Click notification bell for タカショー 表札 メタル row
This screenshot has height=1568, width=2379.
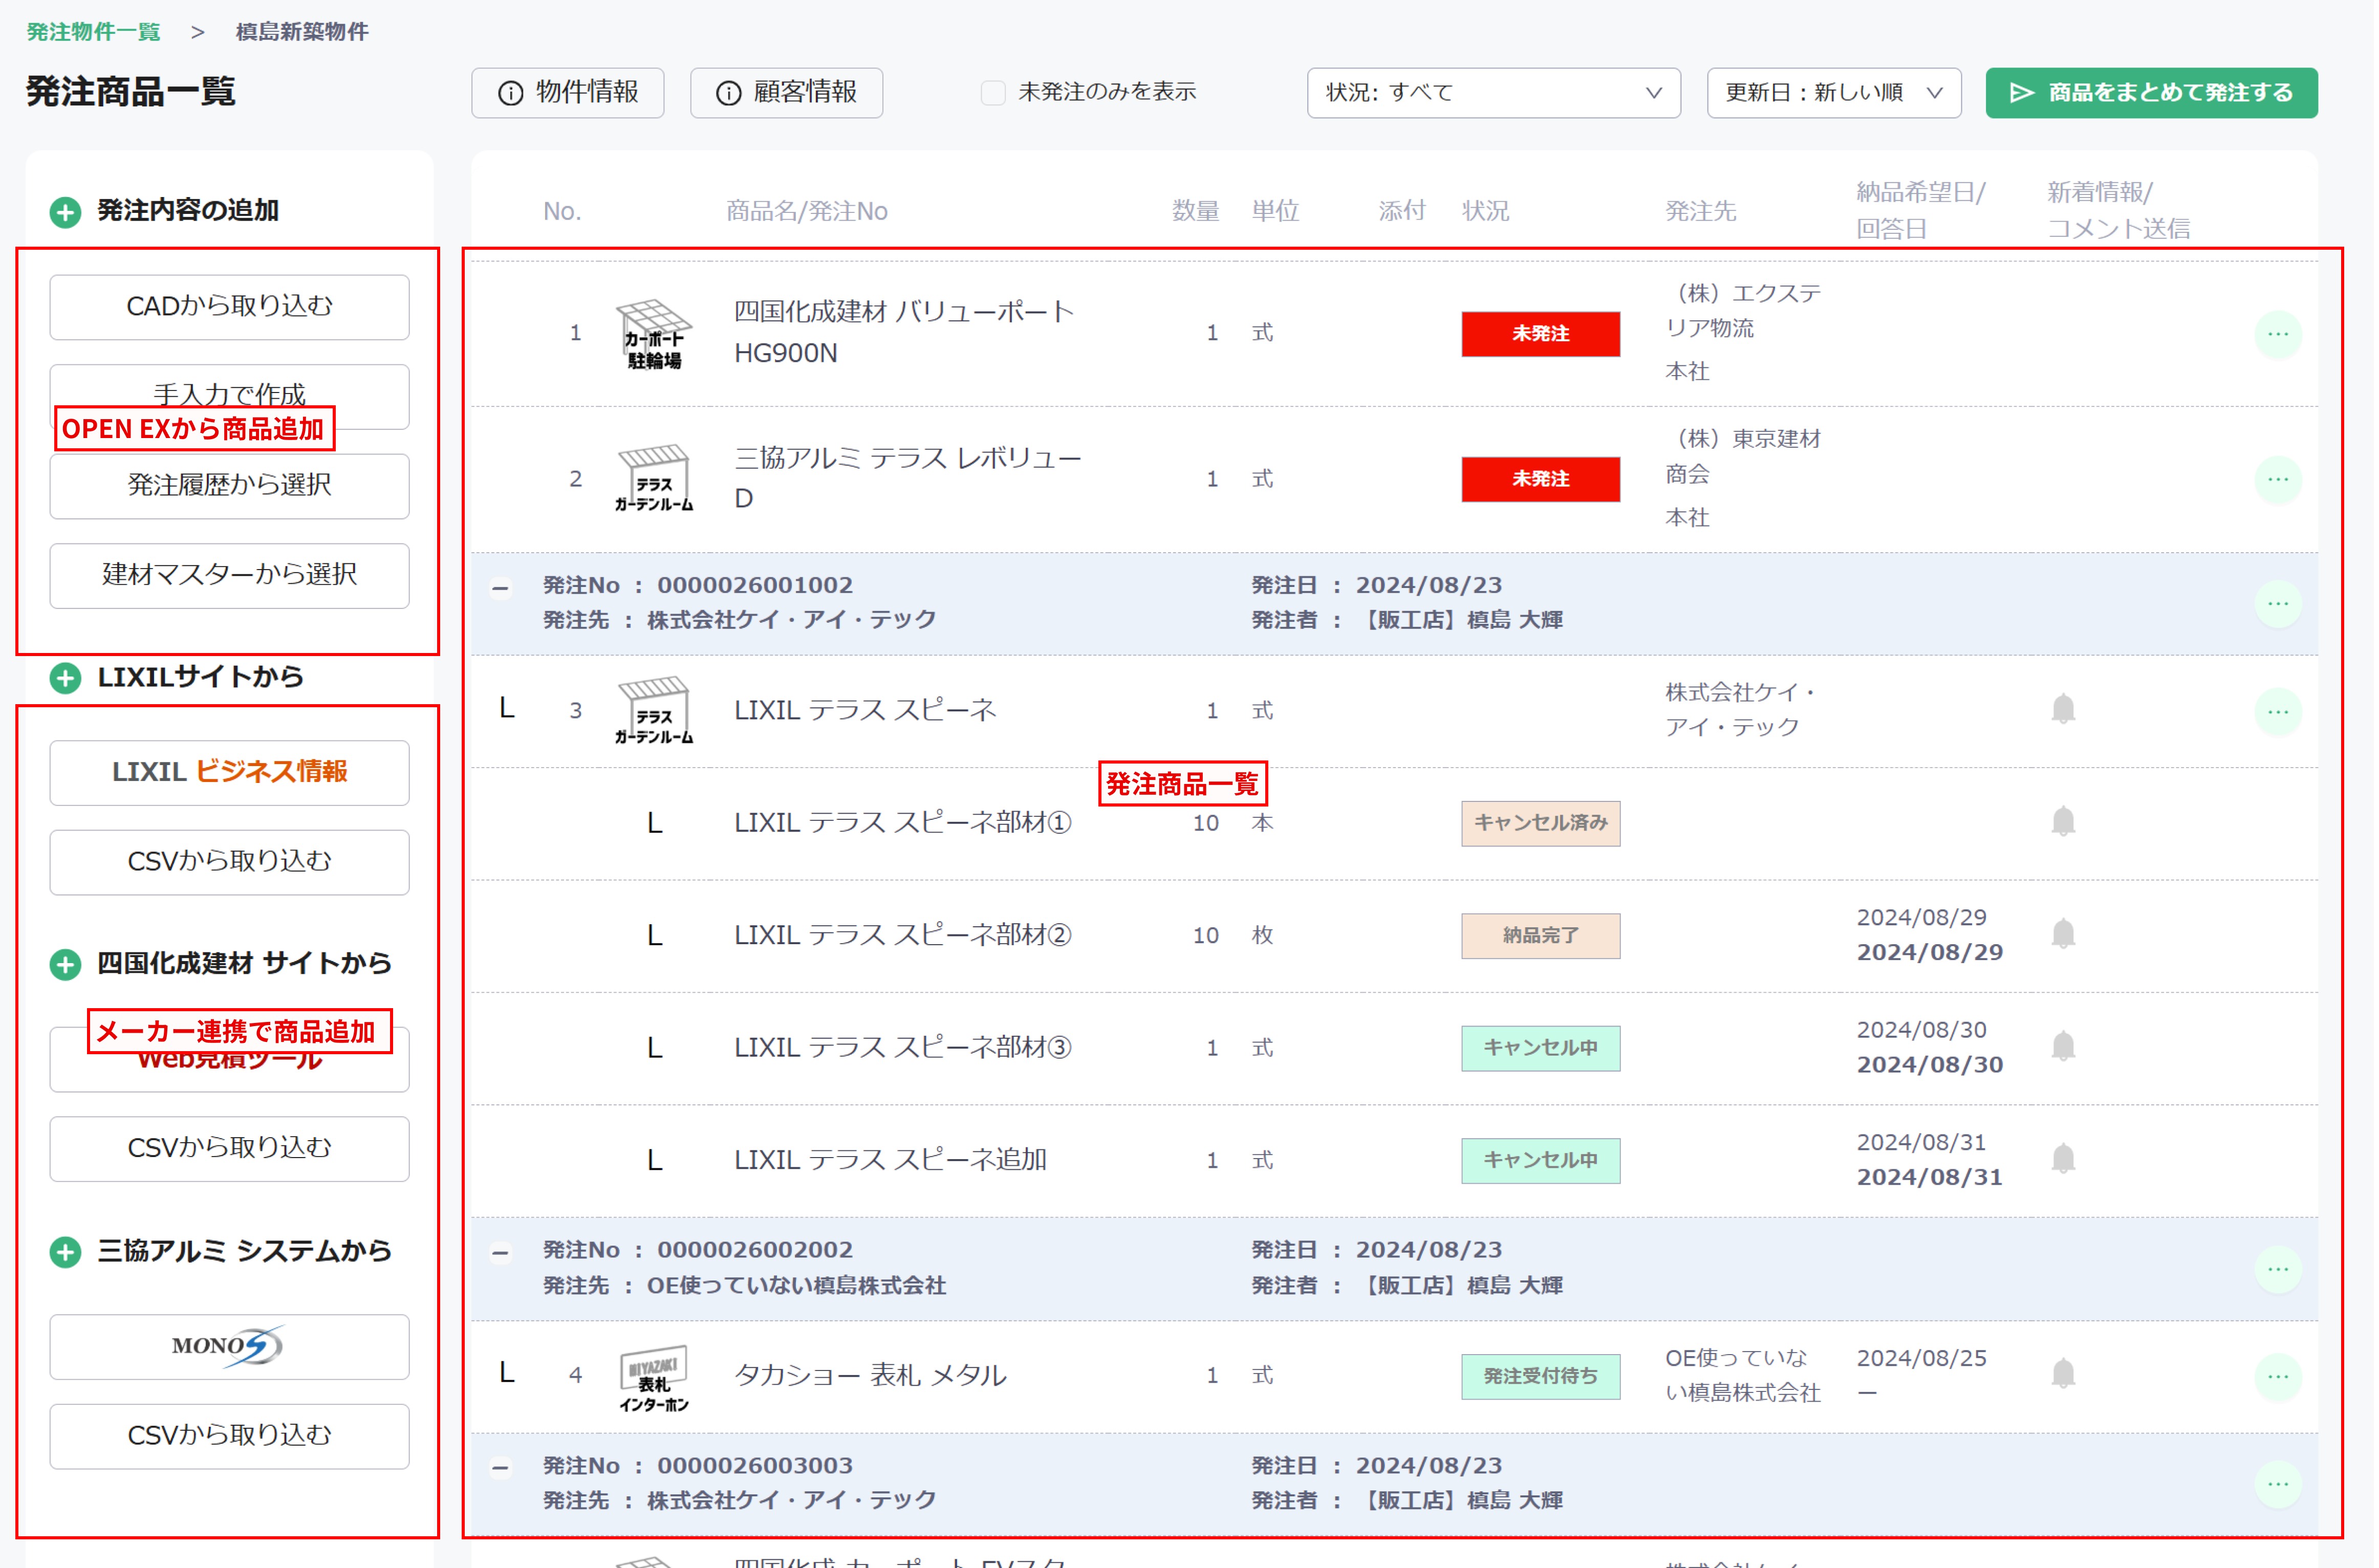2062,1374
